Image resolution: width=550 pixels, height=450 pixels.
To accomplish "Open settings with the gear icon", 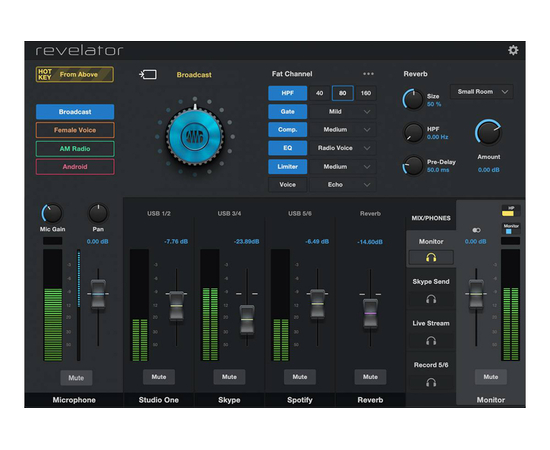I will coord(513,50).
